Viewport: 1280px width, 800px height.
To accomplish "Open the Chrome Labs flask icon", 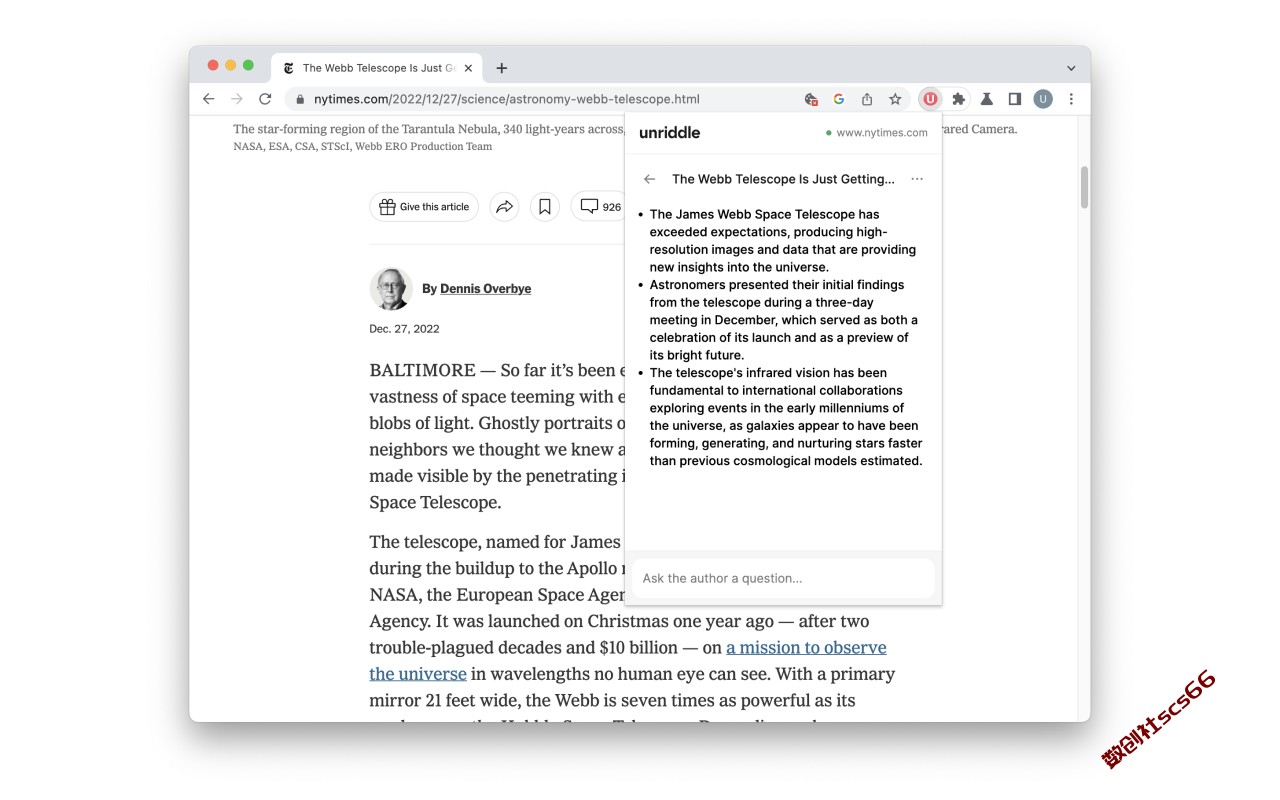I will tap(986, 99).
